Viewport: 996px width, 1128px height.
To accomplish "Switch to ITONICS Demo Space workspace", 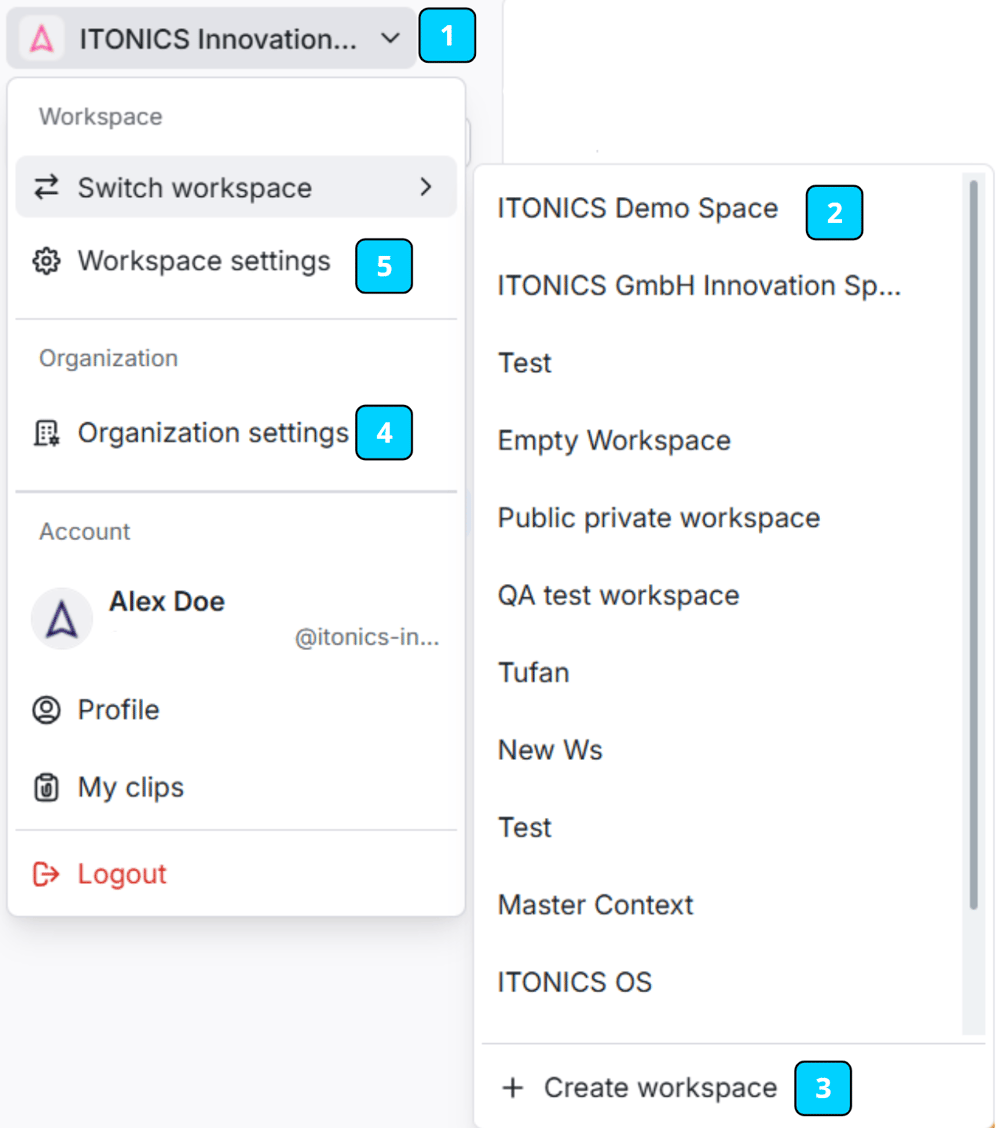I will (x=638, y=209).
